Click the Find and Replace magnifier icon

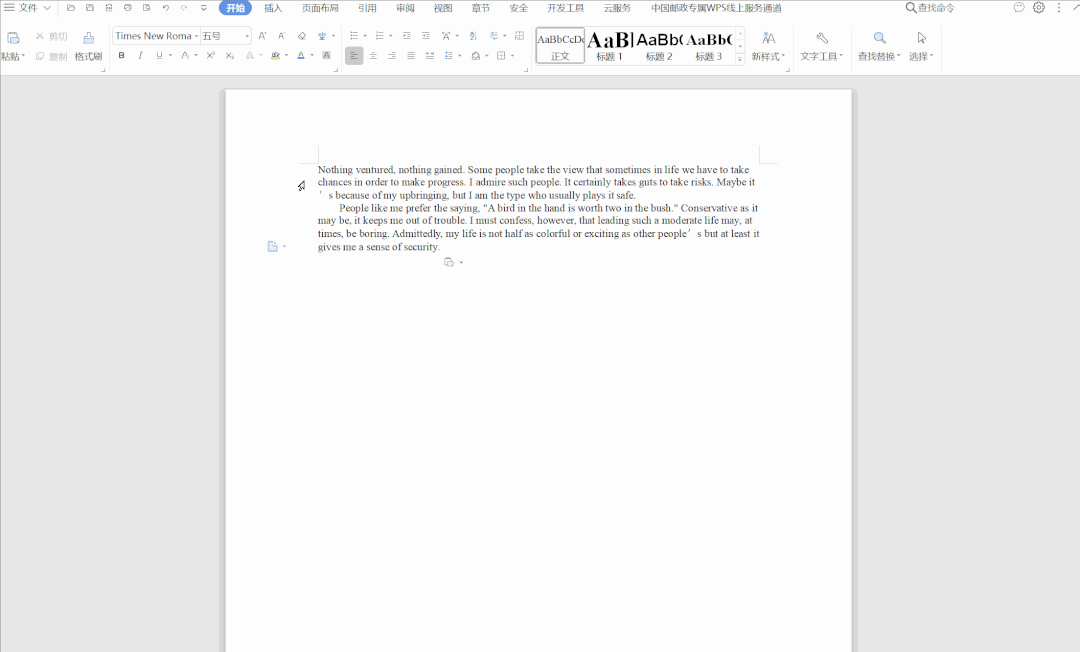880,38
